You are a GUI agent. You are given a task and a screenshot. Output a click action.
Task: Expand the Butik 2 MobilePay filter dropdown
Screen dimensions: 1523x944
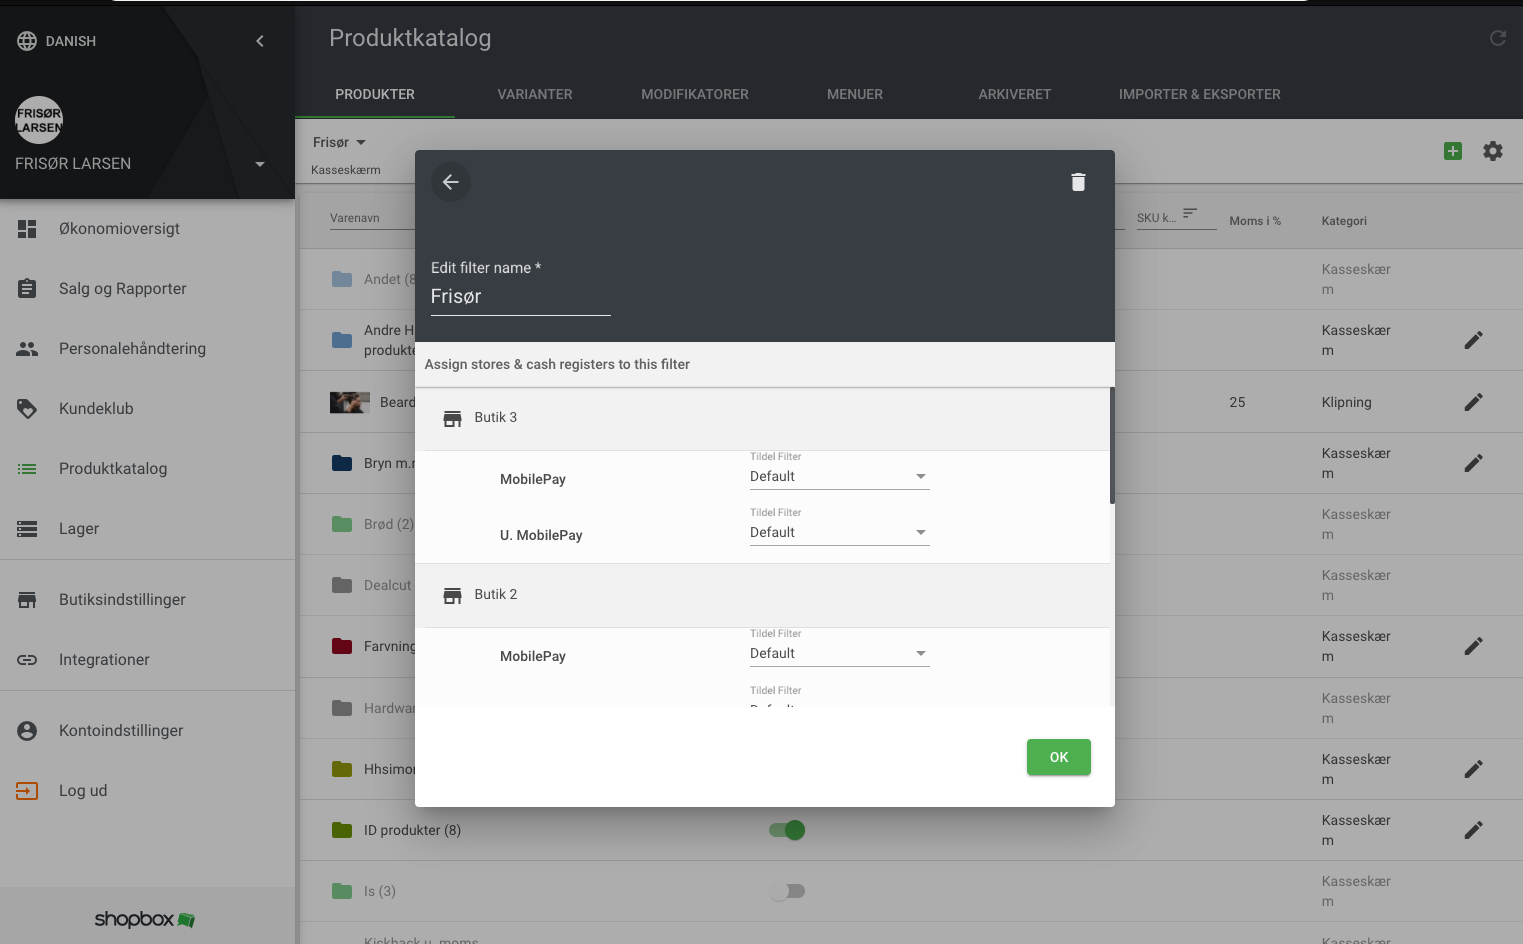[x=839, y=654]
